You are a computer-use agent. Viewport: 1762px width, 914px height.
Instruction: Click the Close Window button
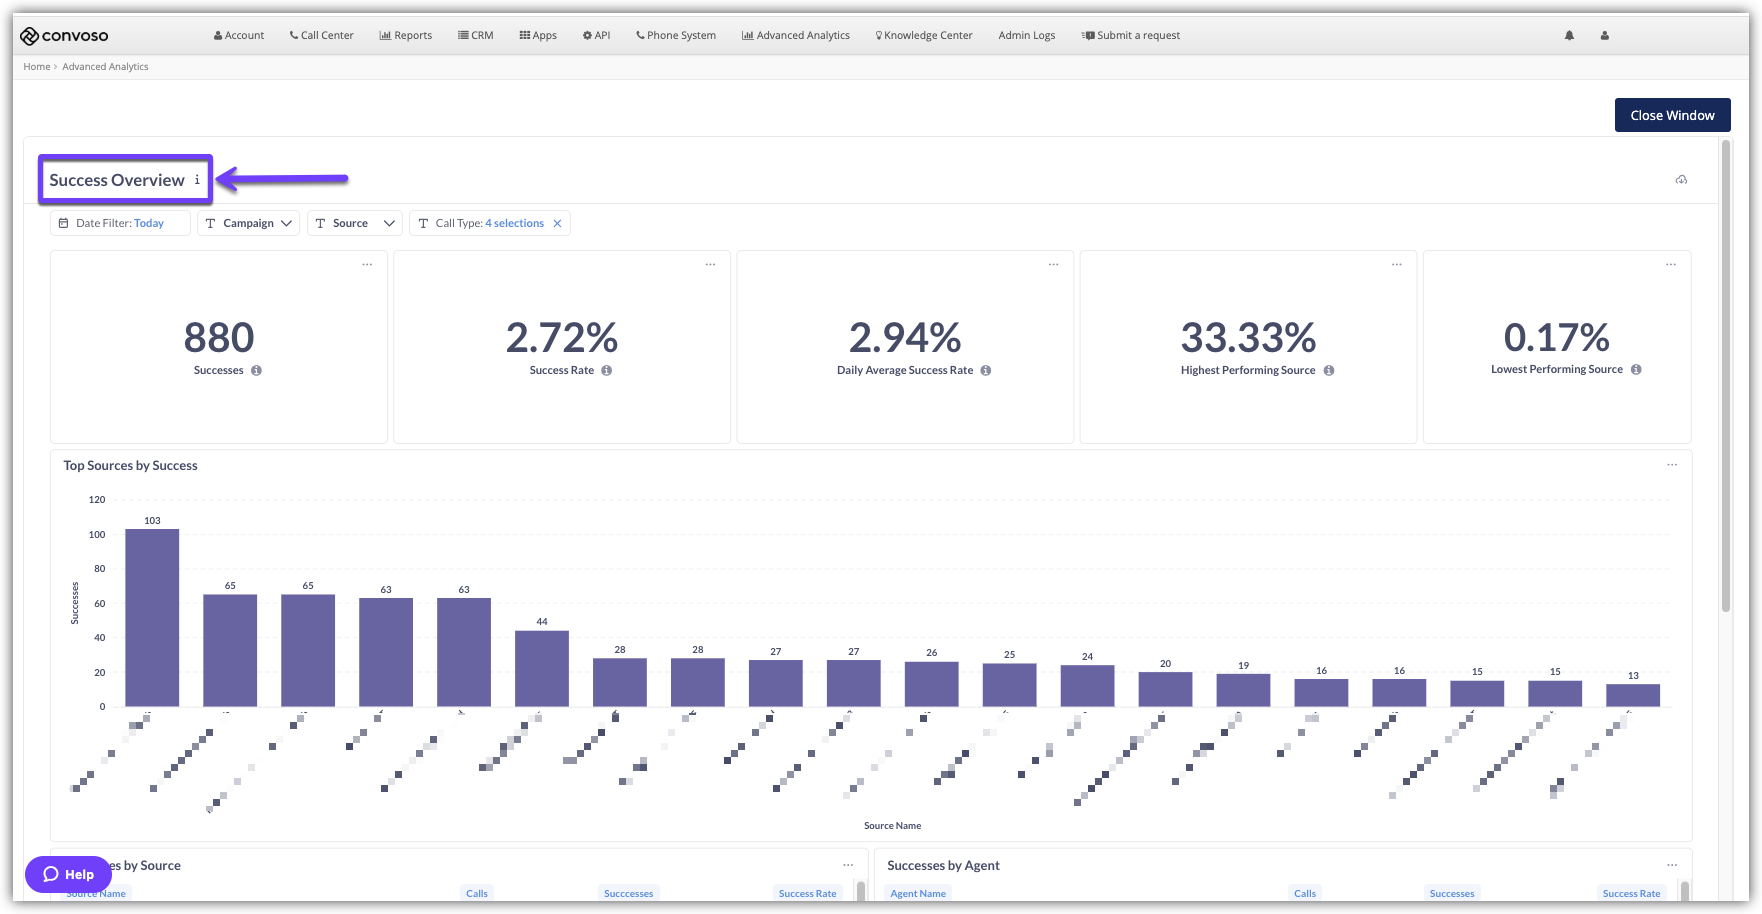[1672, 115]
